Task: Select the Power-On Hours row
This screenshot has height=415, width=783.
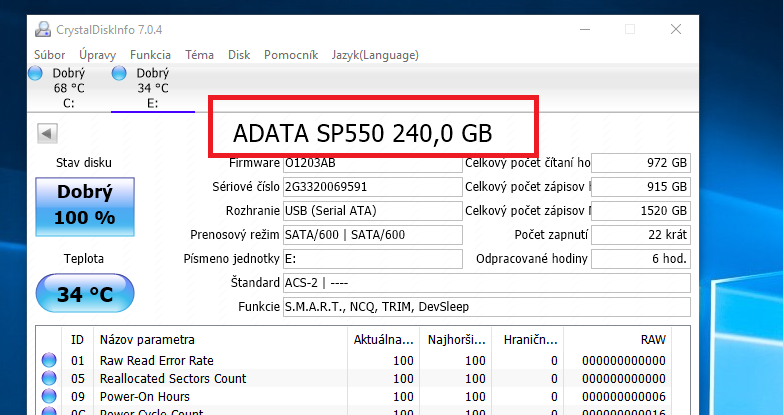Action: [x=354, y=397]
